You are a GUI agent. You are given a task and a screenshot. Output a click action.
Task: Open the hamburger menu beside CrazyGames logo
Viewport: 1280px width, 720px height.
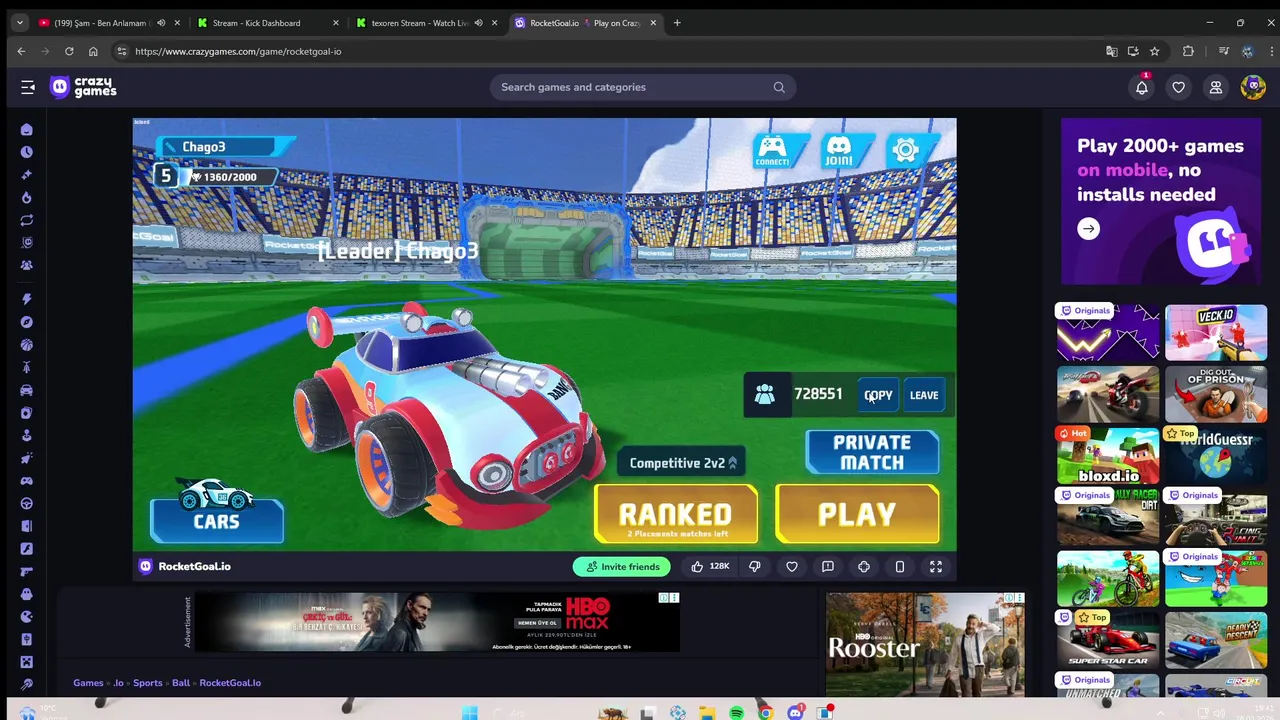(x=28, y=87)
